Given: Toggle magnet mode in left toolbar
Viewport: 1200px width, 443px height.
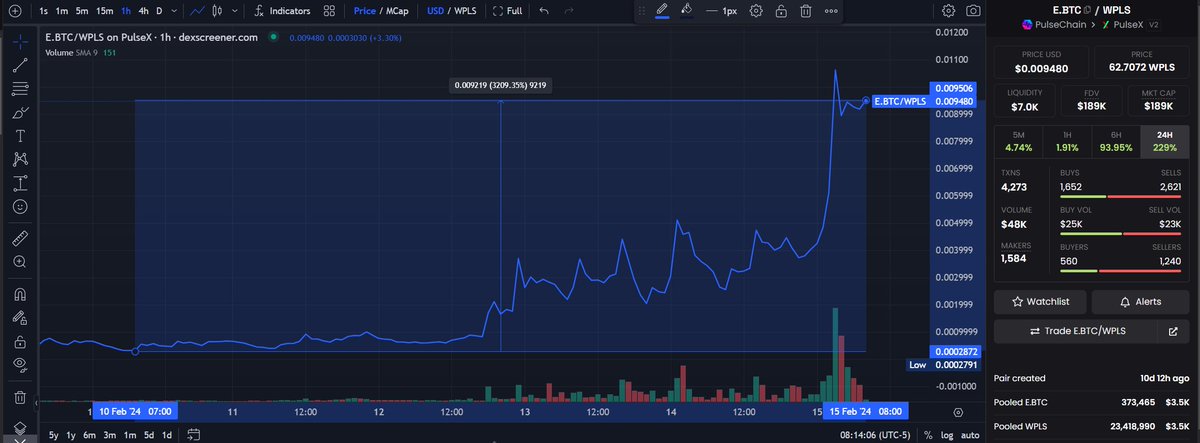Looking at the screenshot, I should point(19,294).
